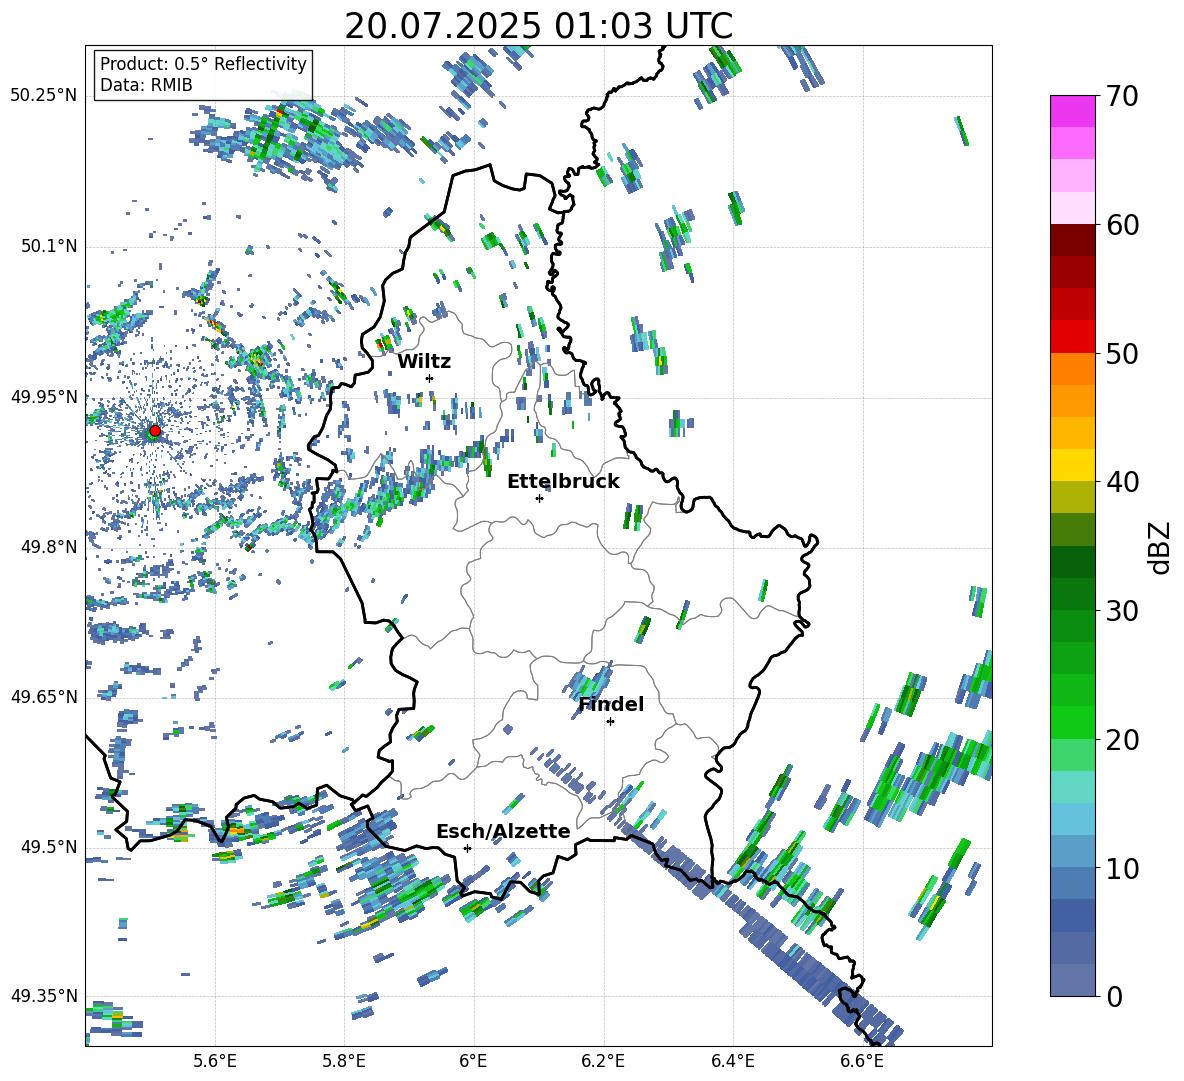Click the 49.65°N latitude label

coord(44,696)
